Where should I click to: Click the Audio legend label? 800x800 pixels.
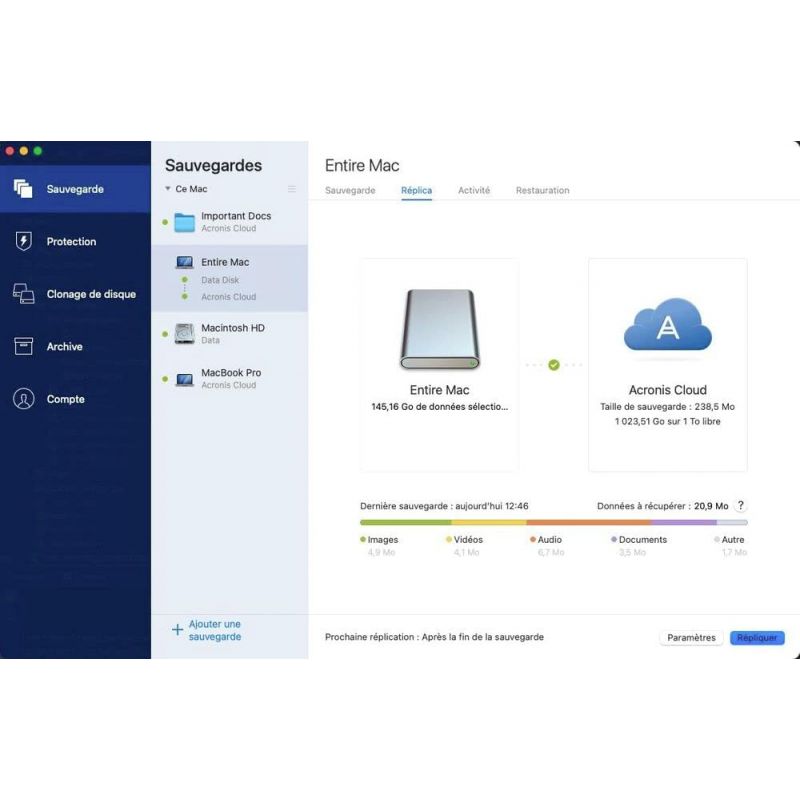click(x=549, y=540)
